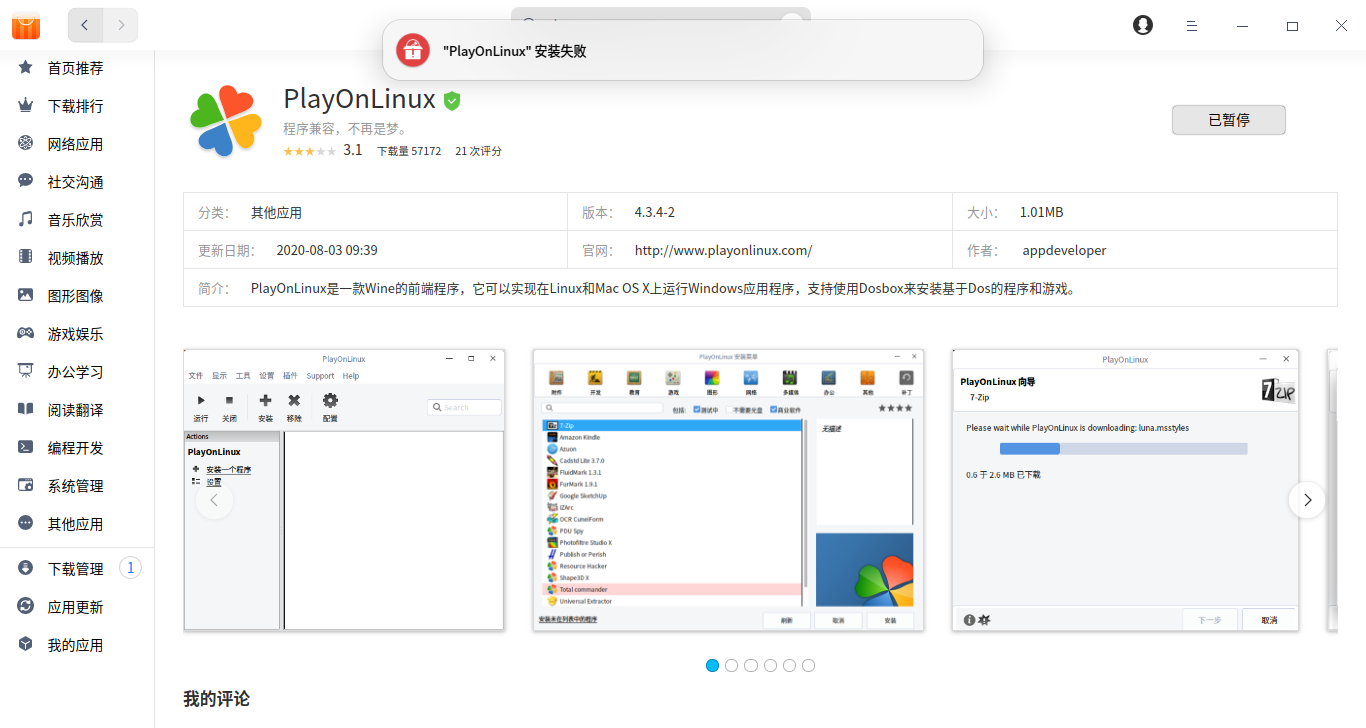This screenshot has width=1366, height=728.
Task: Click the rating score 3.1
Action: pyautogui.click(x=352, y=150)
